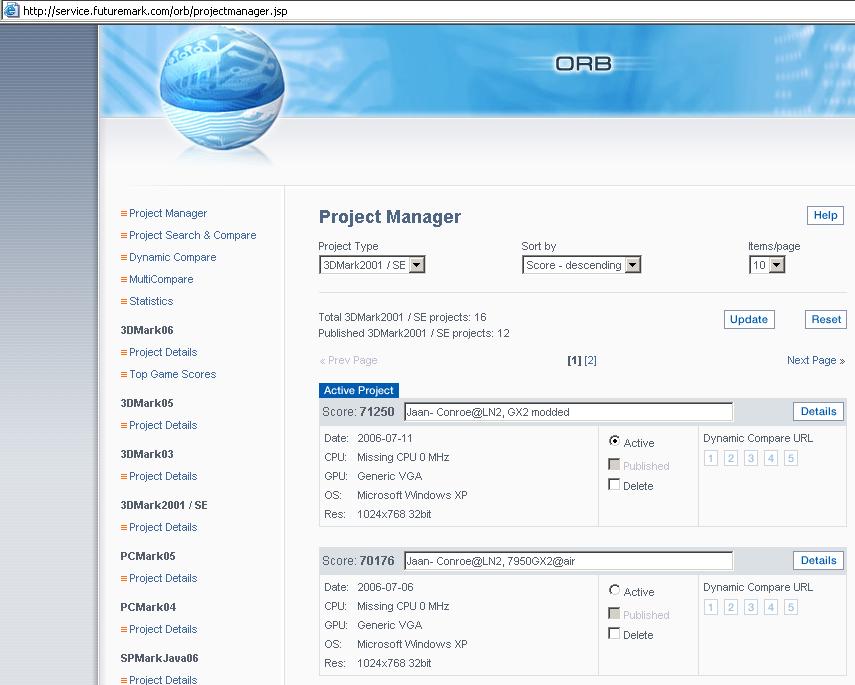Open Project Details under 3DMark05

tap(163, 425)
